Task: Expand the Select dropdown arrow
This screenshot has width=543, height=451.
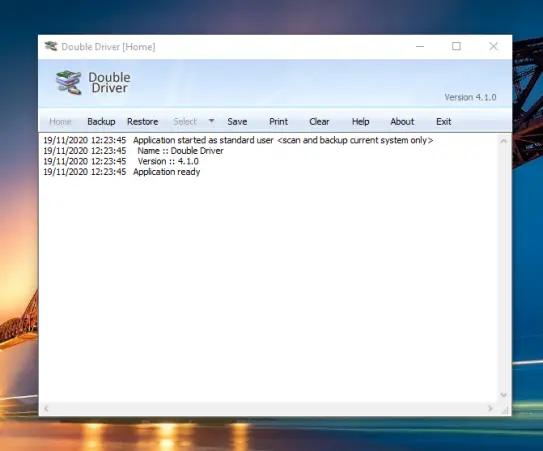Action: pyautogui.click(x=212, y=121)
